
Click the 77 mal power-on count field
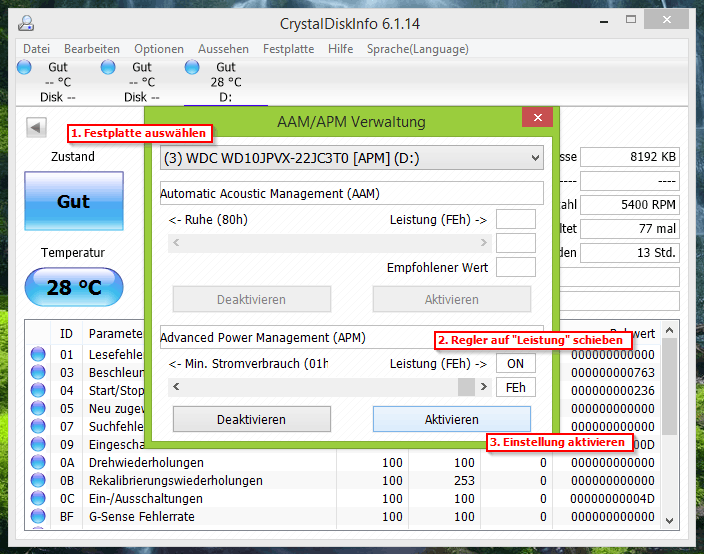(x=630, y=229)
